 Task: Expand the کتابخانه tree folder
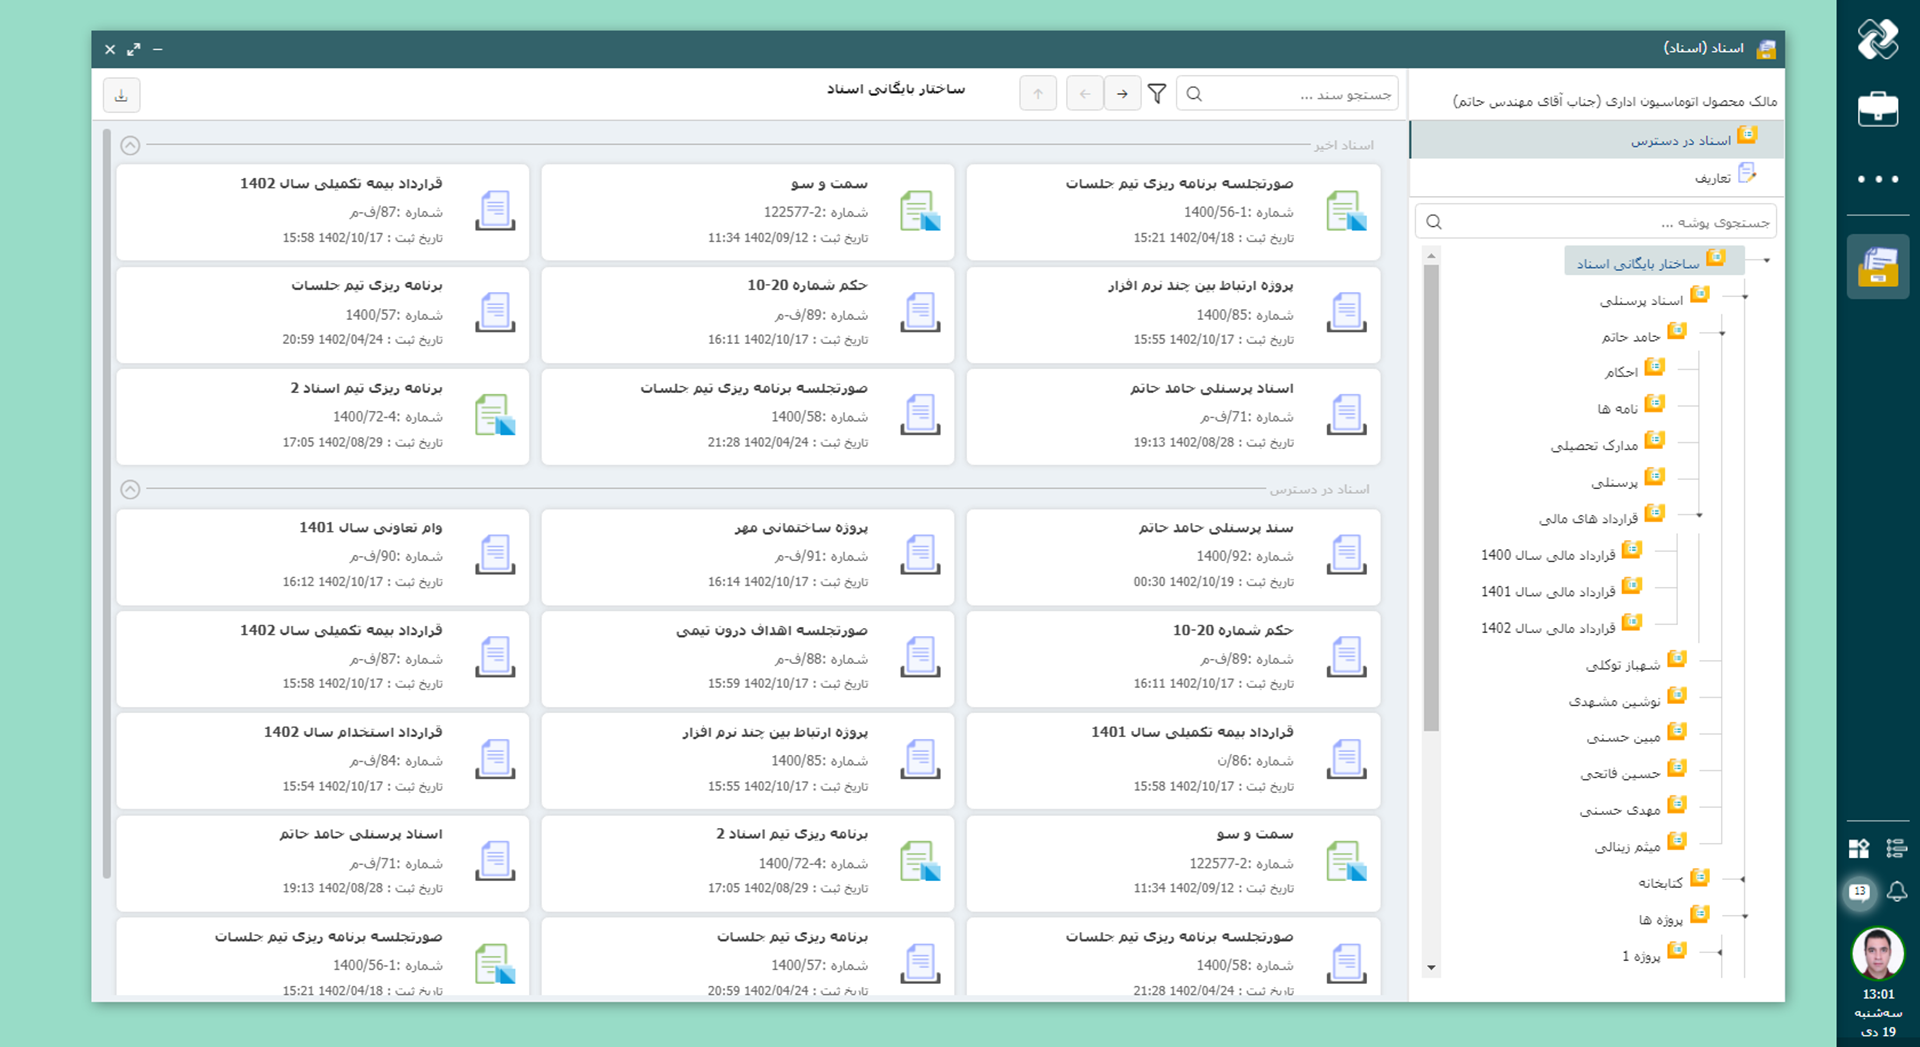1743,880
